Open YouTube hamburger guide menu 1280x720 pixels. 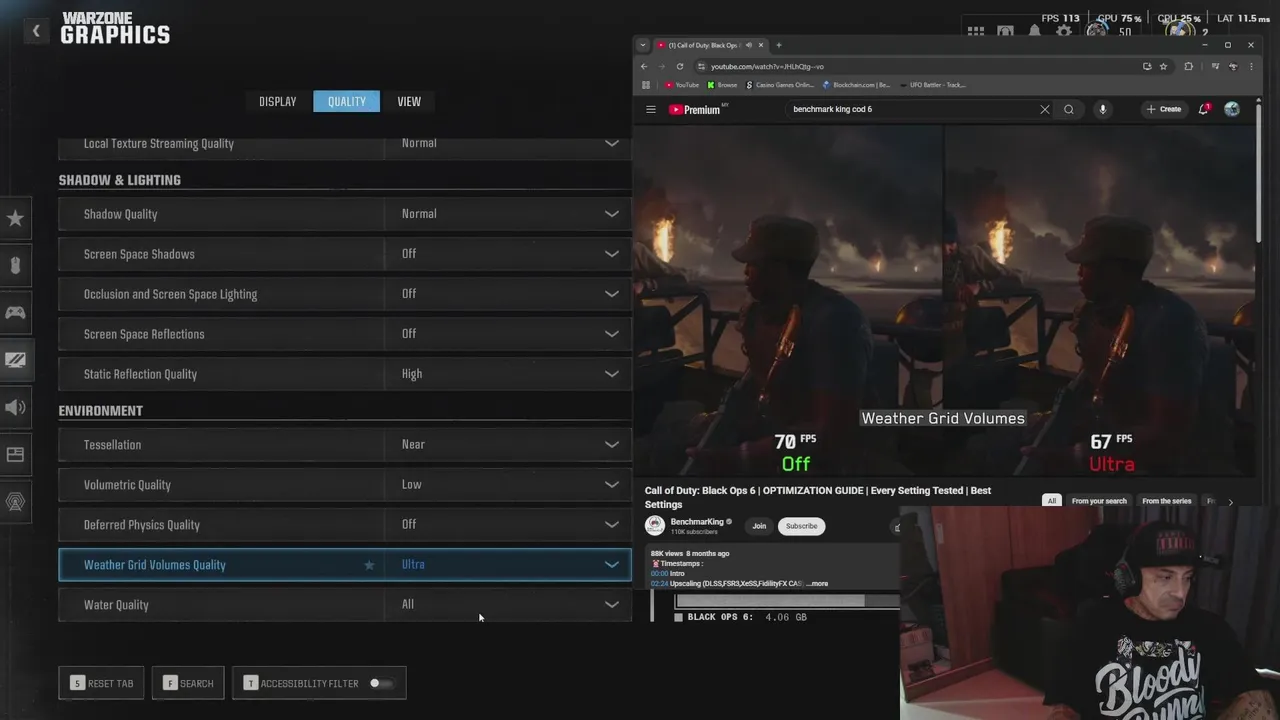pyautogui.click(x=651, y=109)
